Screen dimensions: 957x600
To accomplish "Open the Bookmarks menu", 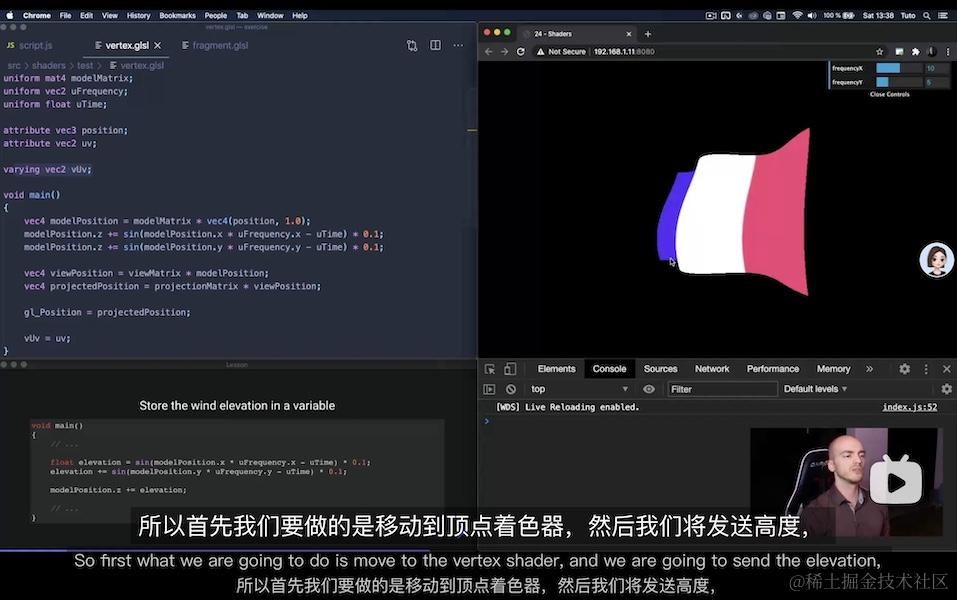I will pyautogui.click(x=178, y=15).
